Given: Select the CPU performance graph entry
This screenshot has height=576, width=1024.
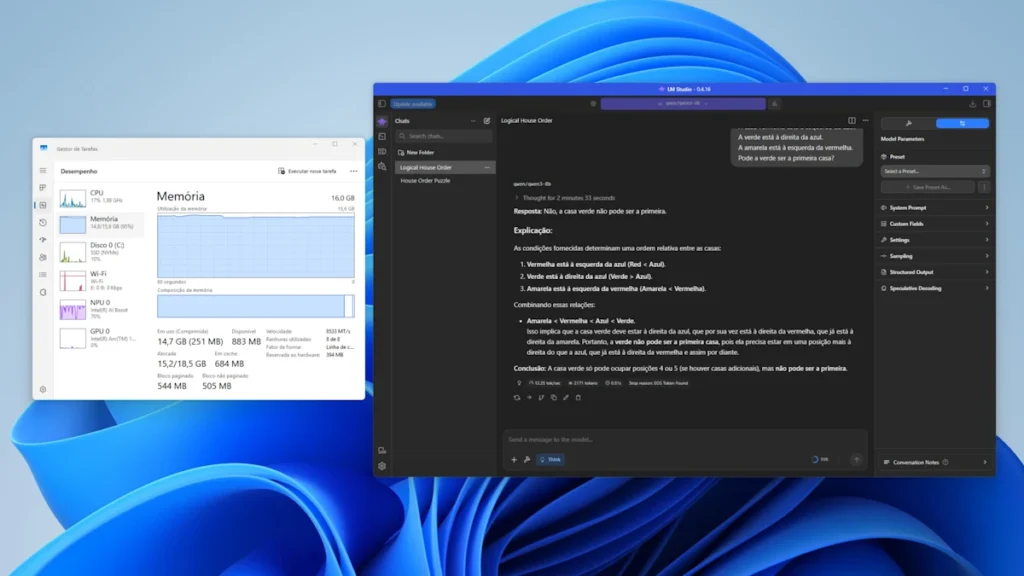Looking at the screenshot, I should pyautogui.click(x=100, y=197).
